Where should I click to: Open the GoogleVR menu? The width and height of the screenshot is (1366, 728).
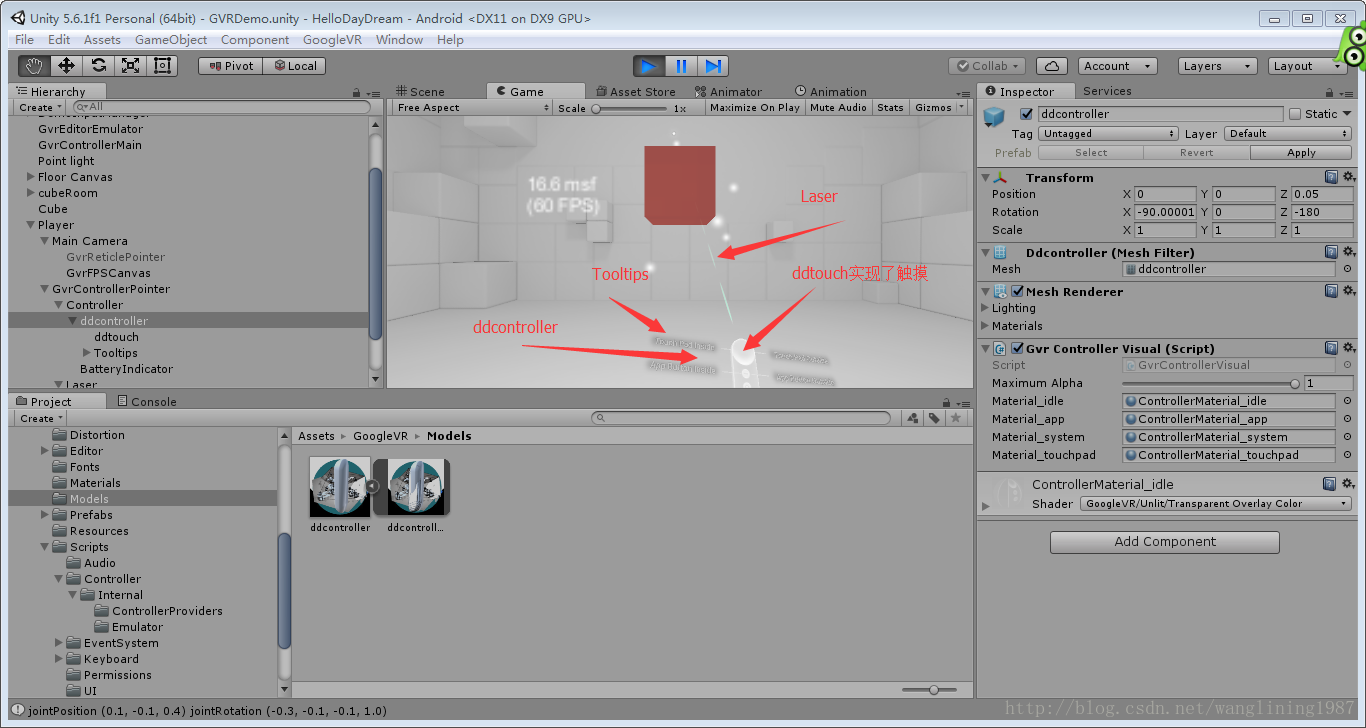[333, 40]
